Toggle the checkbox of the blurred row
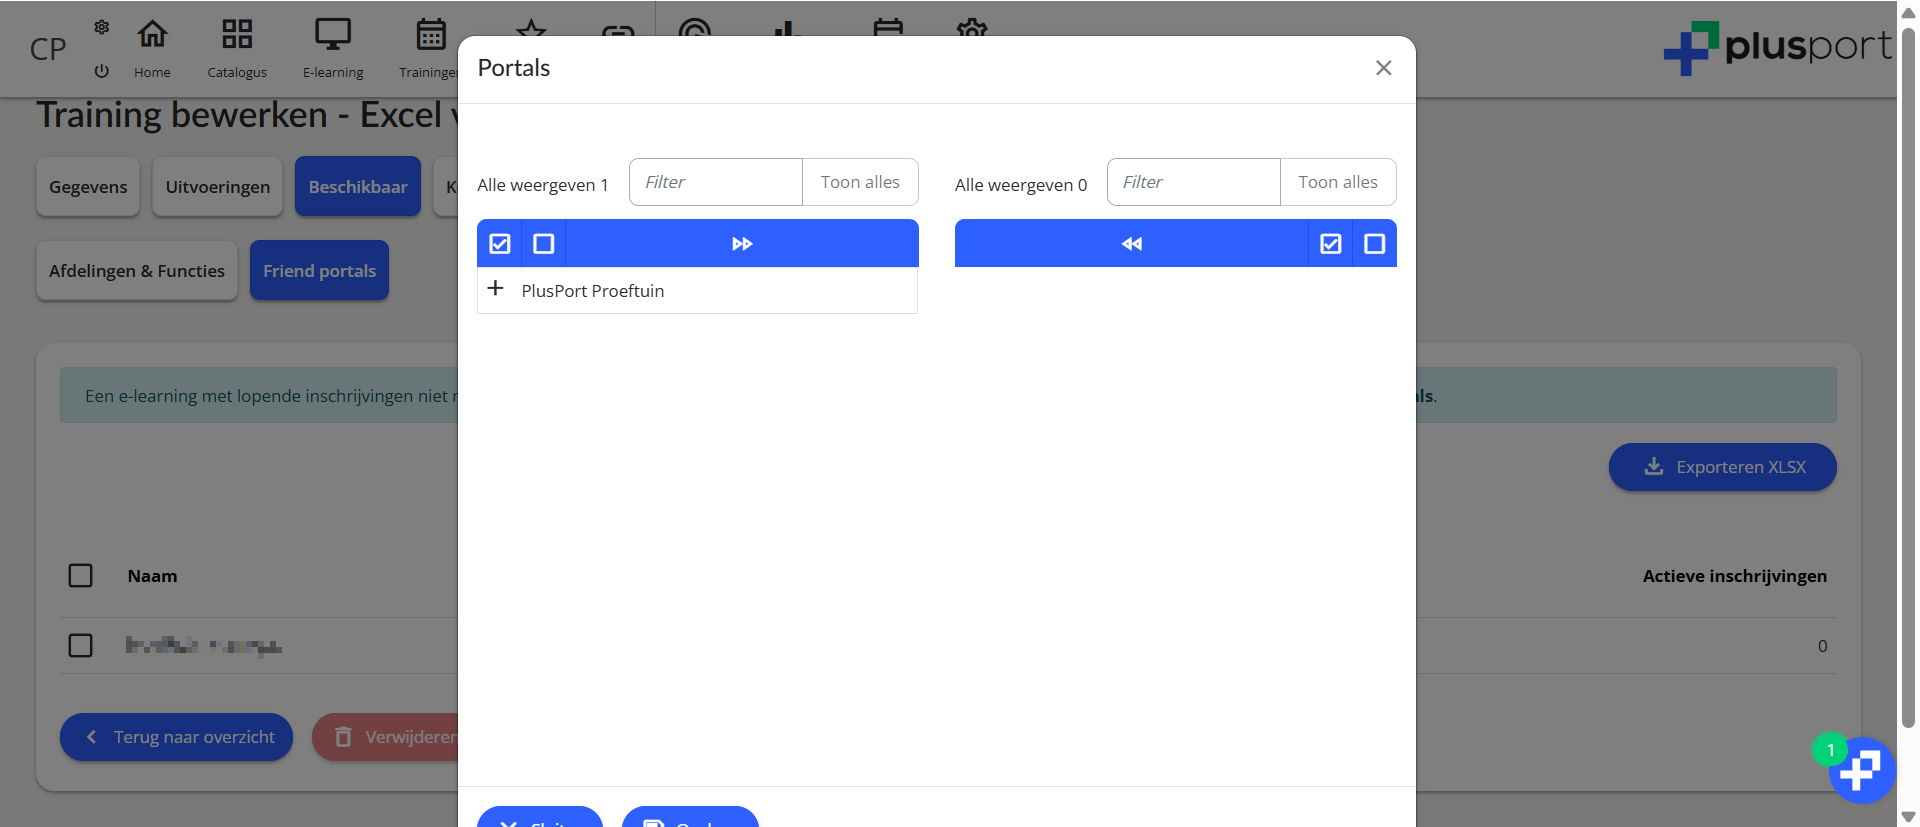This screenshot has width=1920, height=827. (x=81, y=646)
